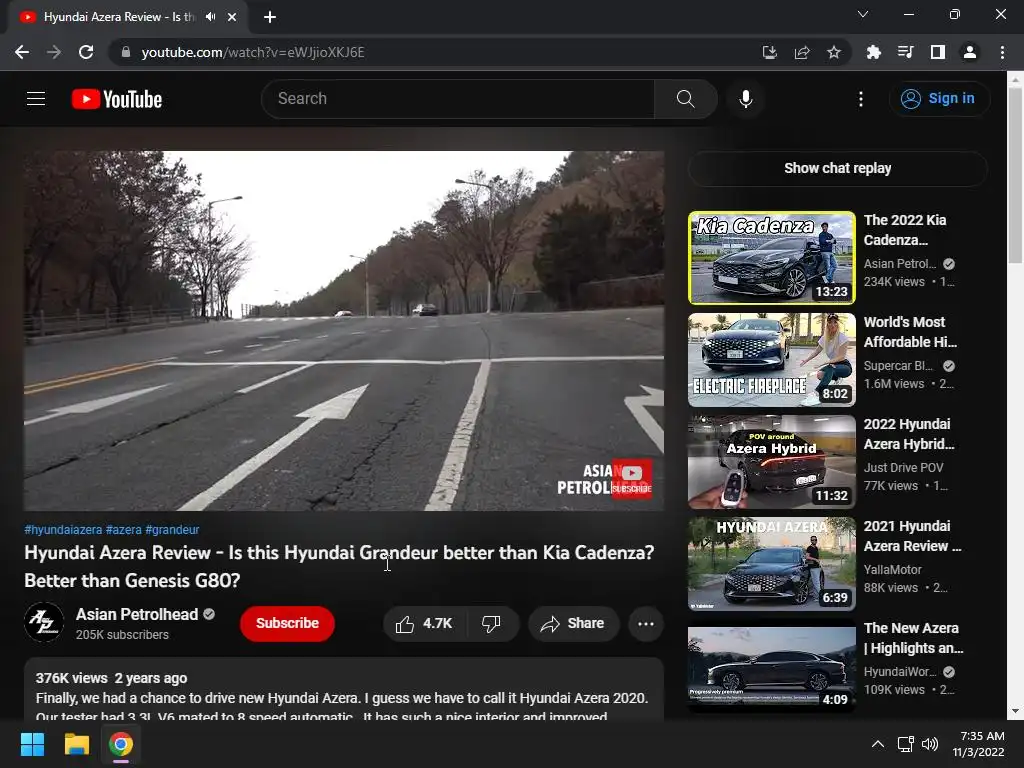Open YouTube settings three-dot menu

click(x=861, y=99)
